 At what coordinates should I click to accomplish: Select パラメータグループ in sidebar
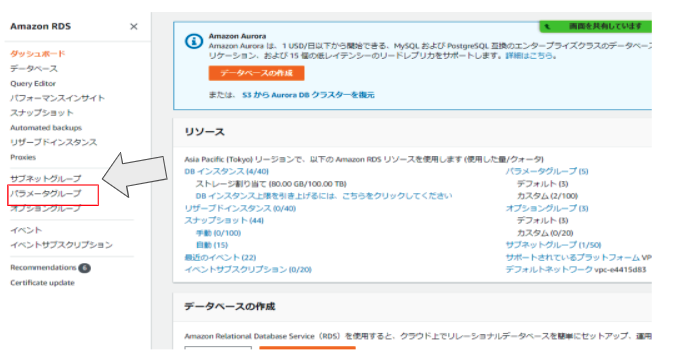(45, 194)
